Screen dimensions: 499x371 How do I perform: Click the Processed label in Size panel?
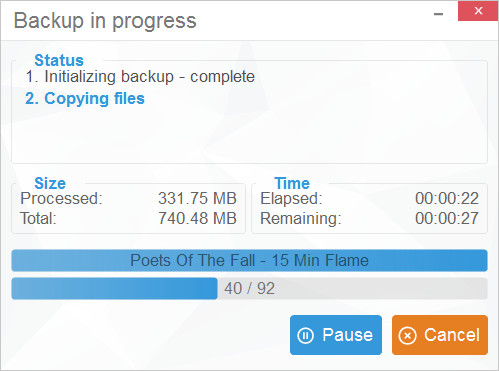tap(61, 198)
